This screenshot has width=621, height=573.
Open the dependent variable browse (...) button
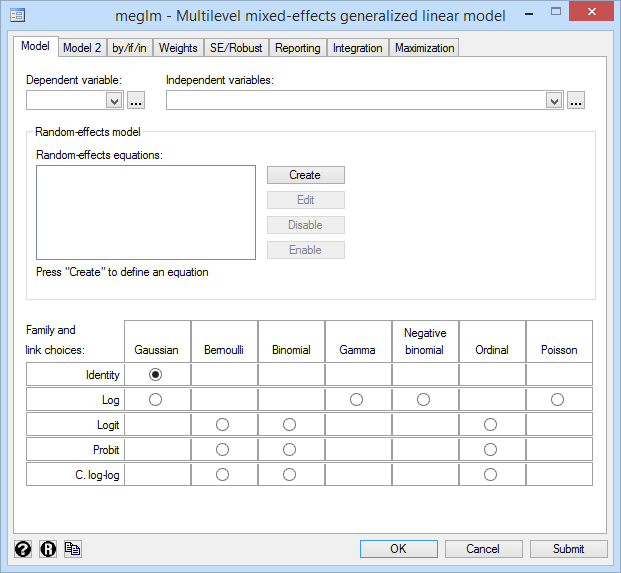pos(137,100)
